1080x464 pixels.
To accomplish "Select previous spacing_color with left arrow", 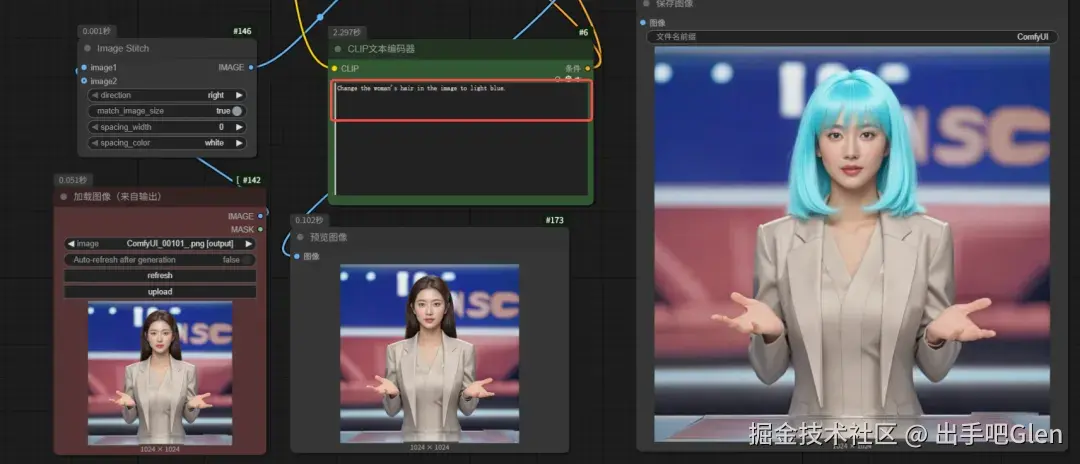I will [95, 143].
